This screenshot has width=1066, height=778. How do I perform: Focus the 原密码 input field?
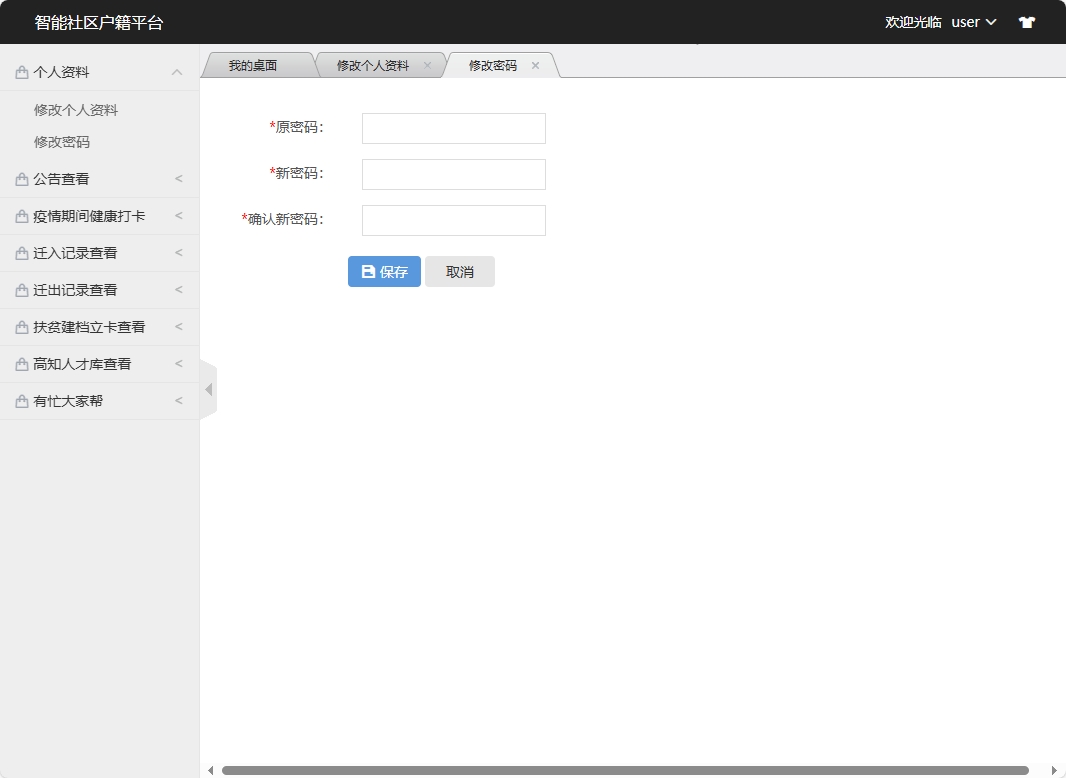[453, 129]
